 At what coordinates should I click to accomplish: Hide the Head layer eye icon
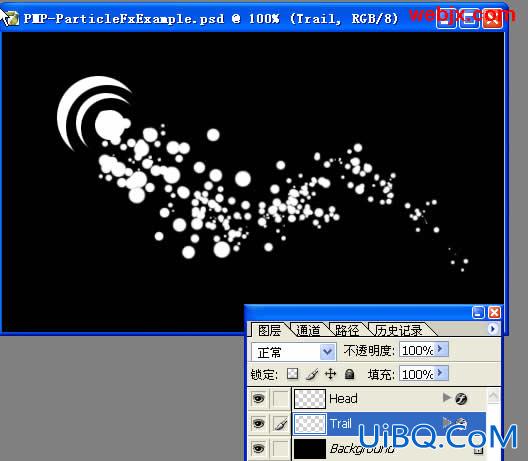click(x=258, y=399)
